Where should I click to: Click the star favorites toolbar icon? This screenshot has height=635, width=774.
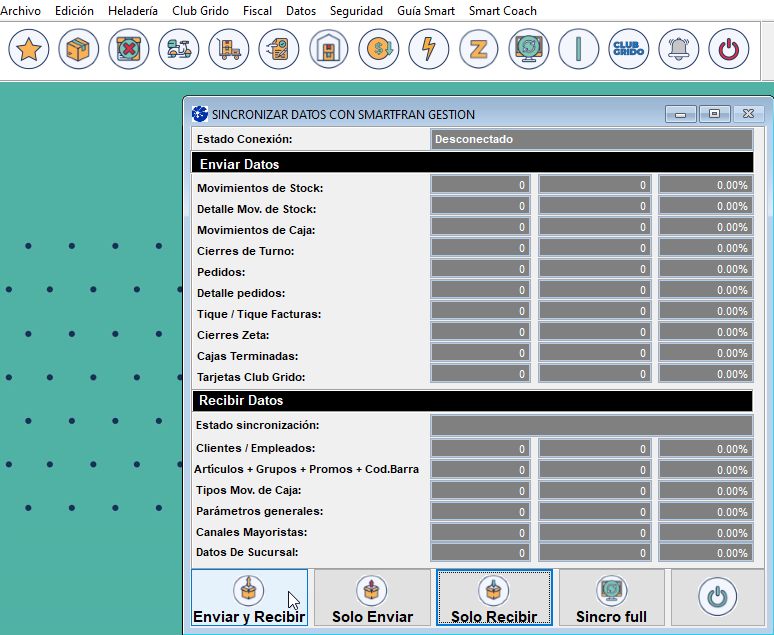click(x=29, y=49)
